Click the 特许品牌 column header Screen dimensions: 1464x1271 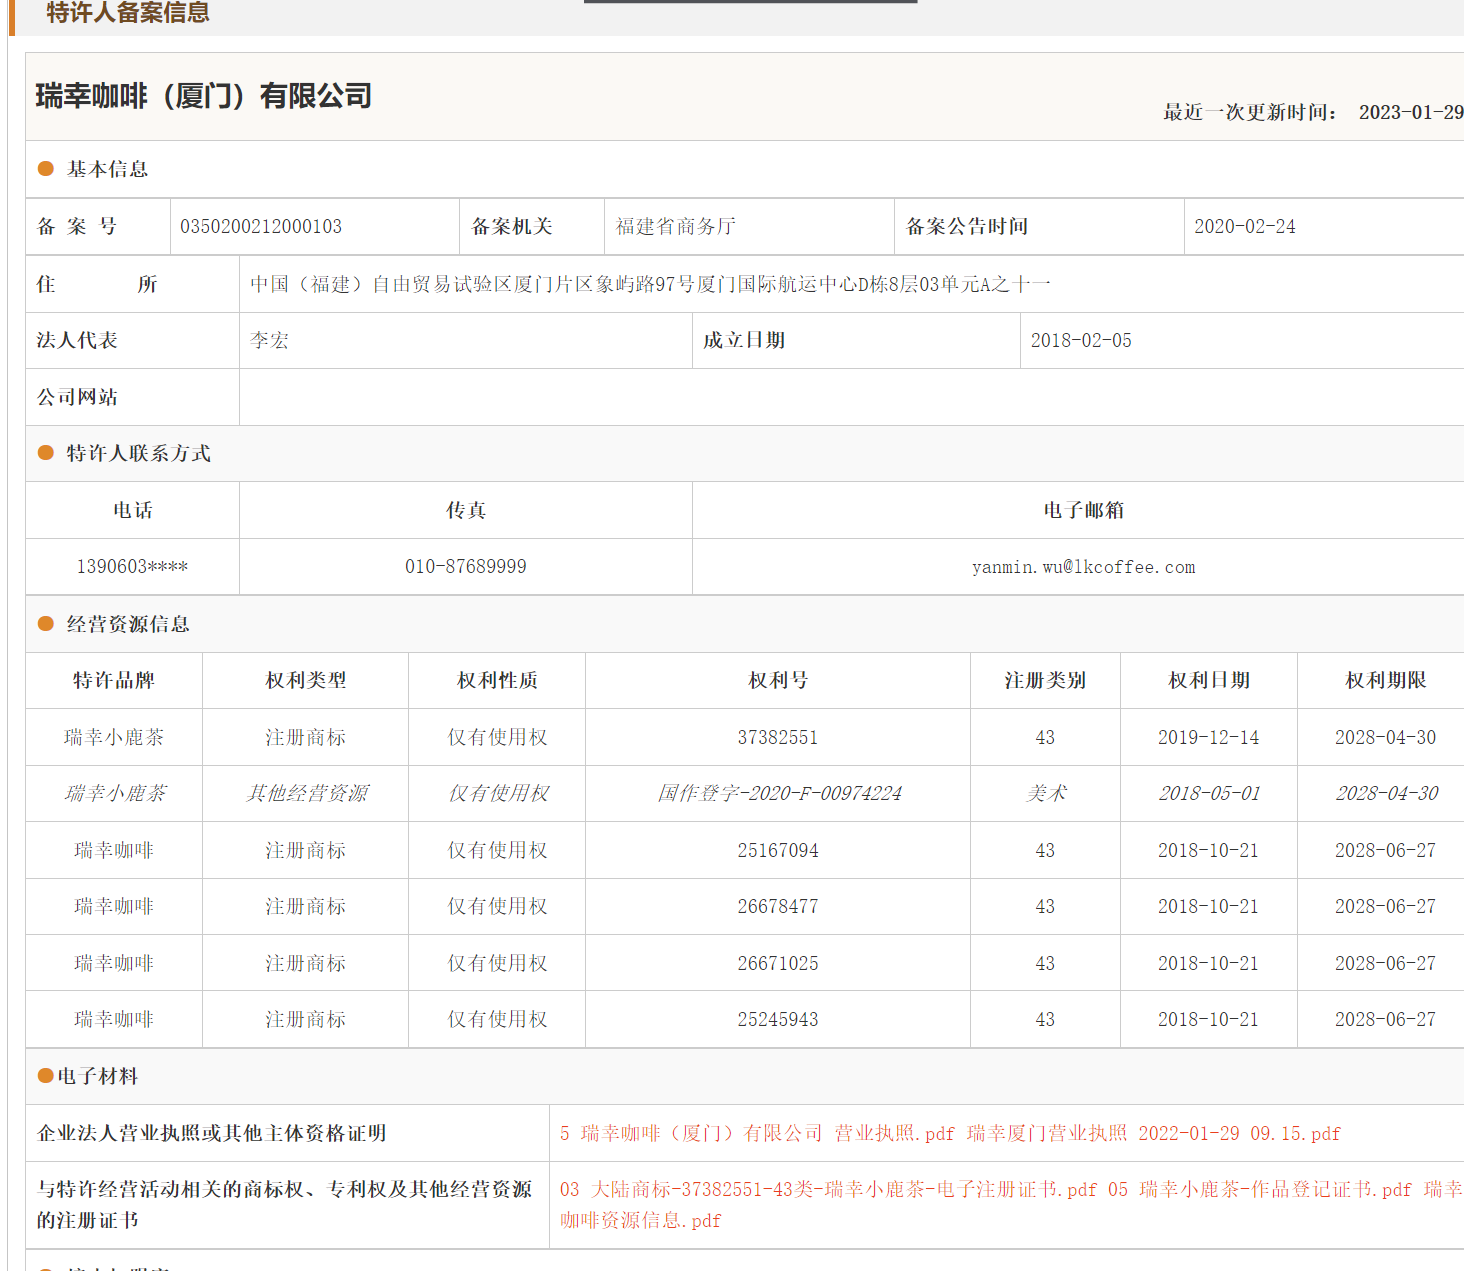pos(114,680)
